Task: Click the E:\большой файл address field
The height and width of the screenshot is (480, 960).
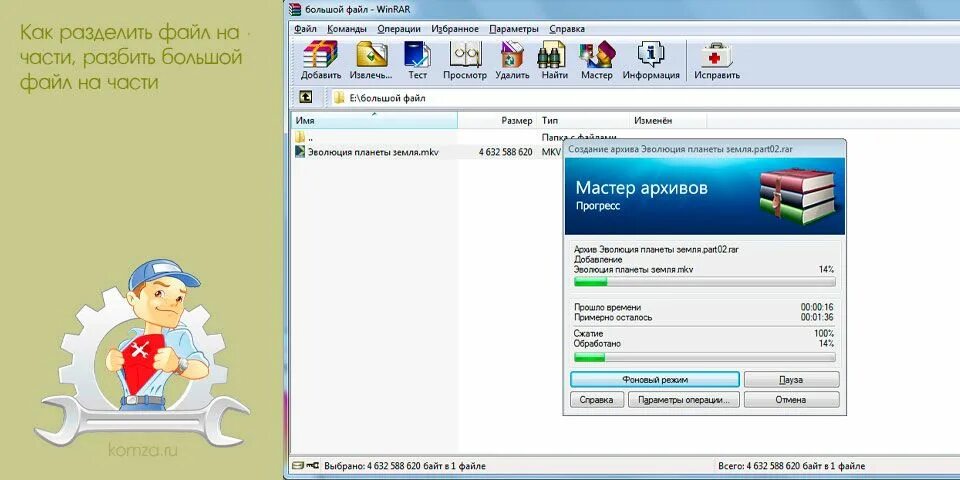Action: (643, 97)
